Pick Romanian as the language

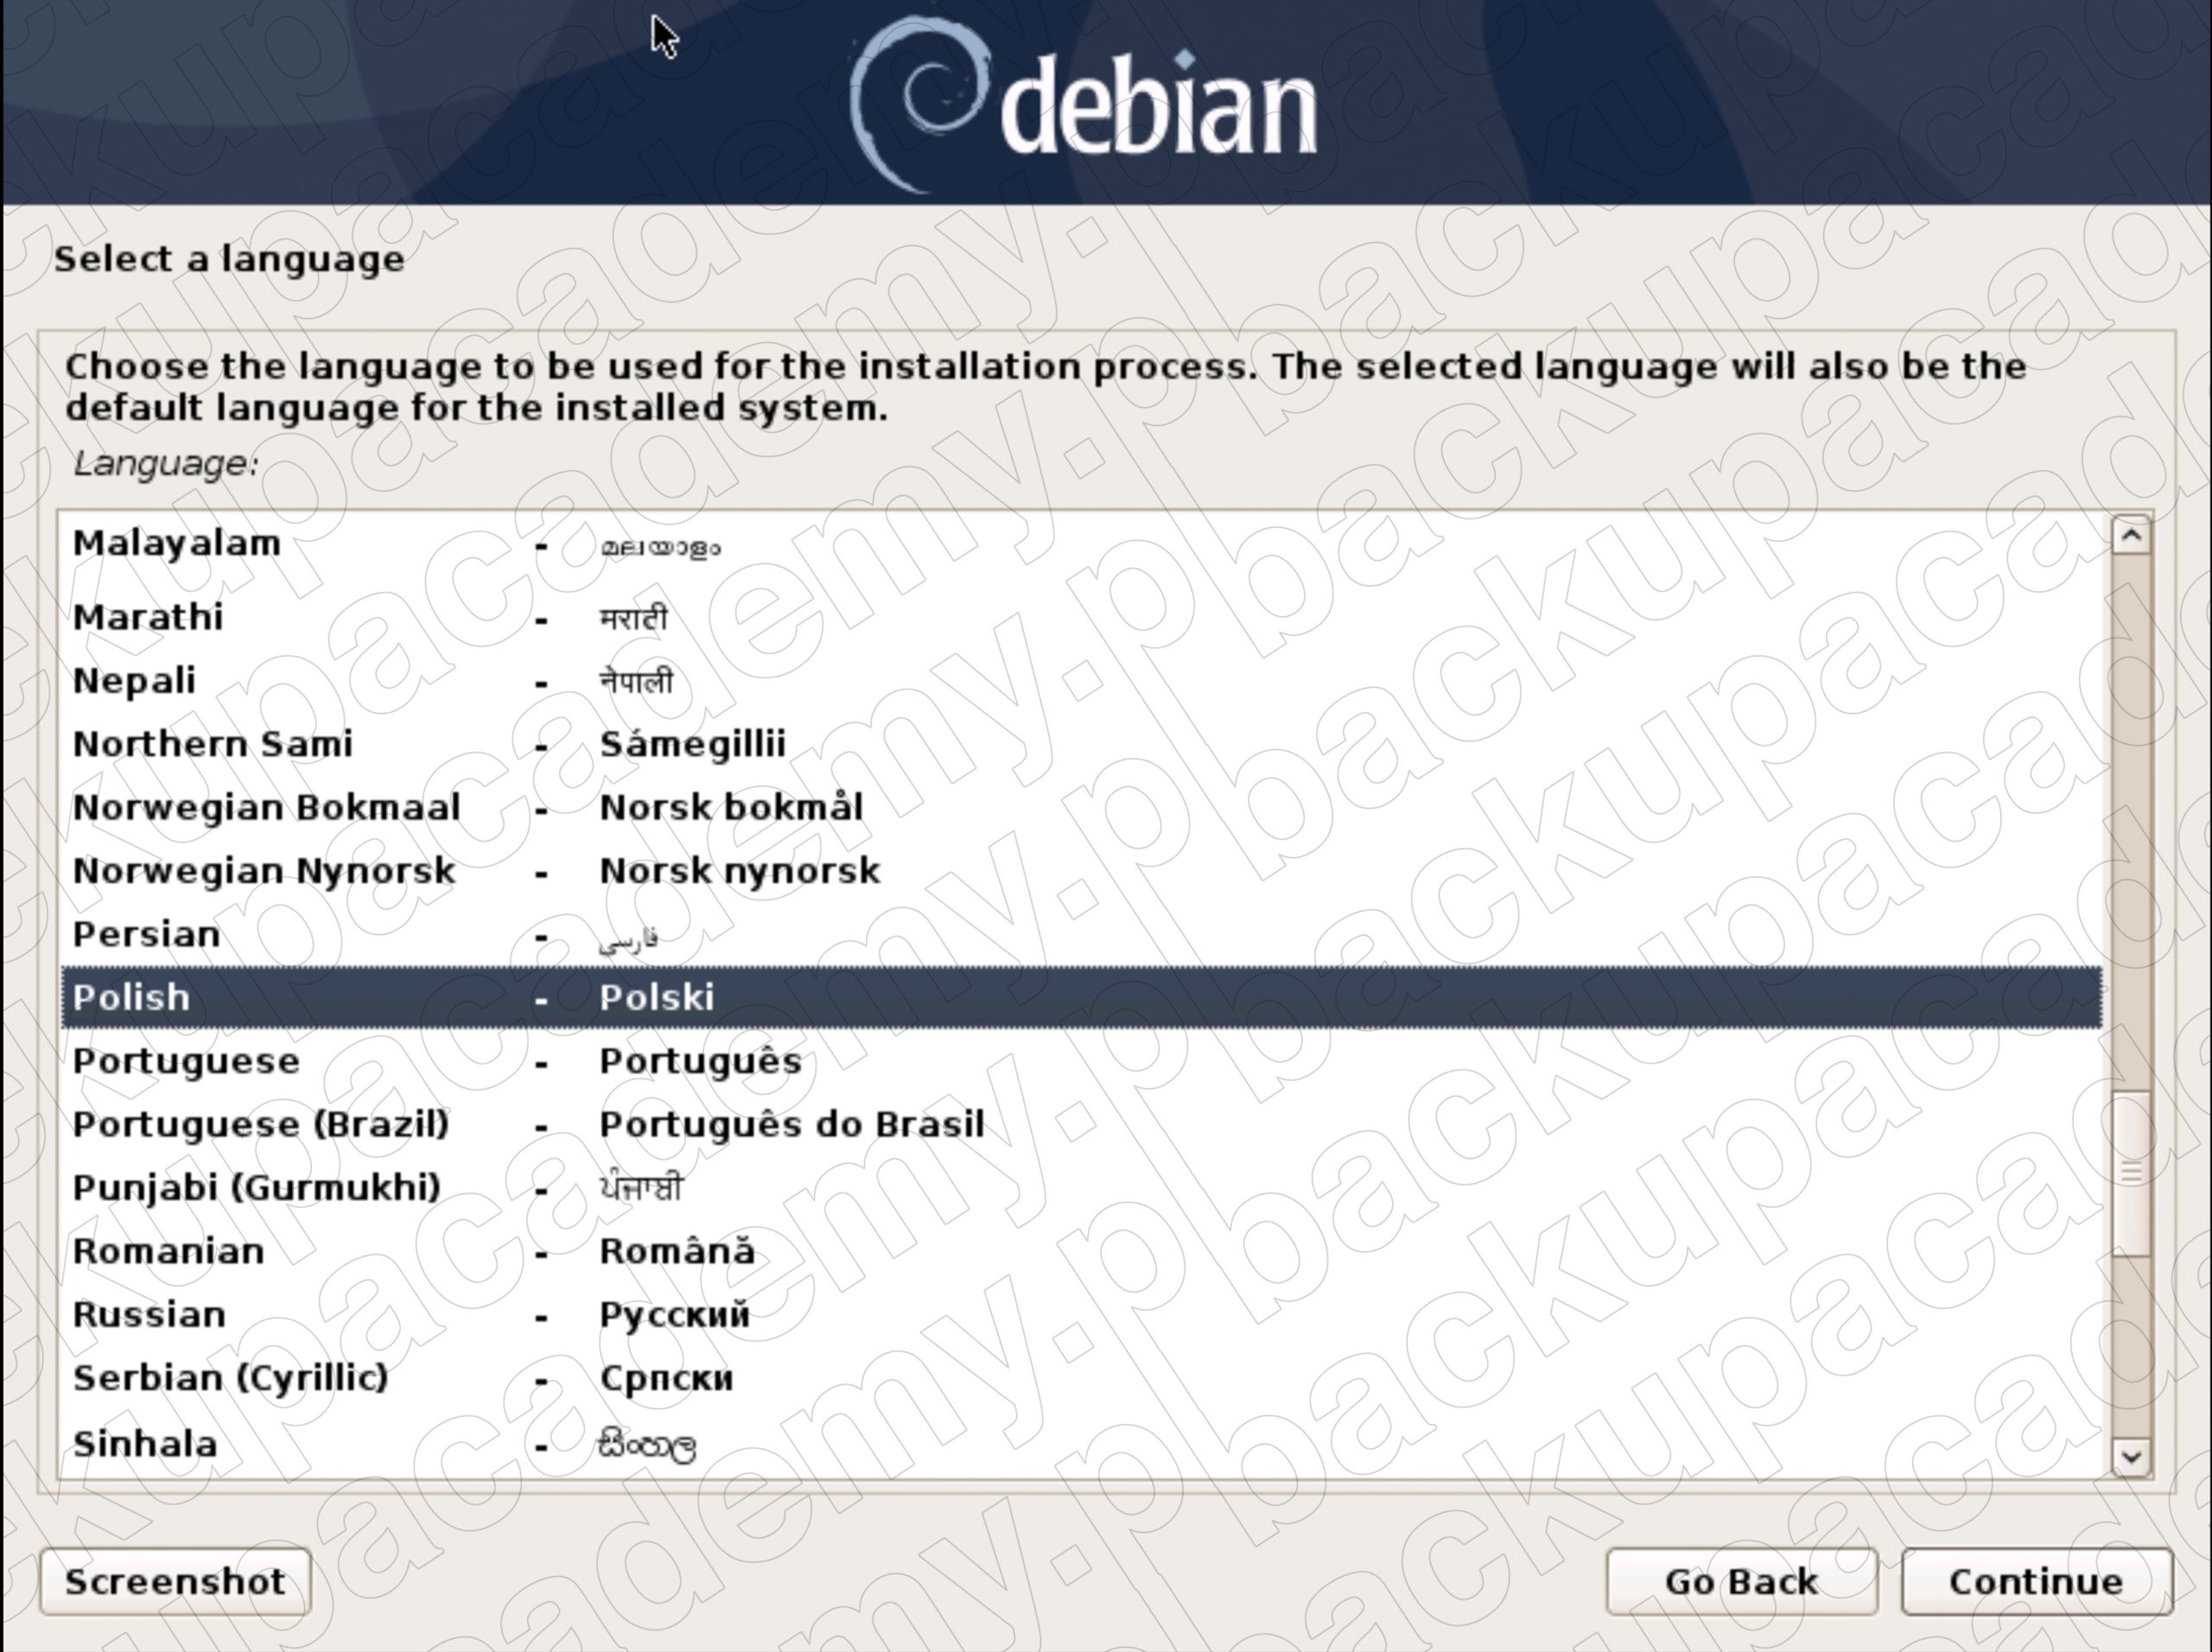1081,1251
